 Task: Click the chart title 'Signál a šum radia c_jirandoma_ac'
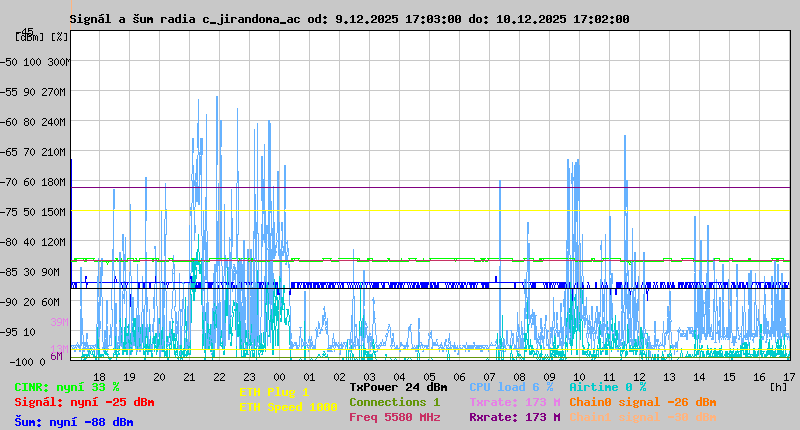click(x=185, y=19)
